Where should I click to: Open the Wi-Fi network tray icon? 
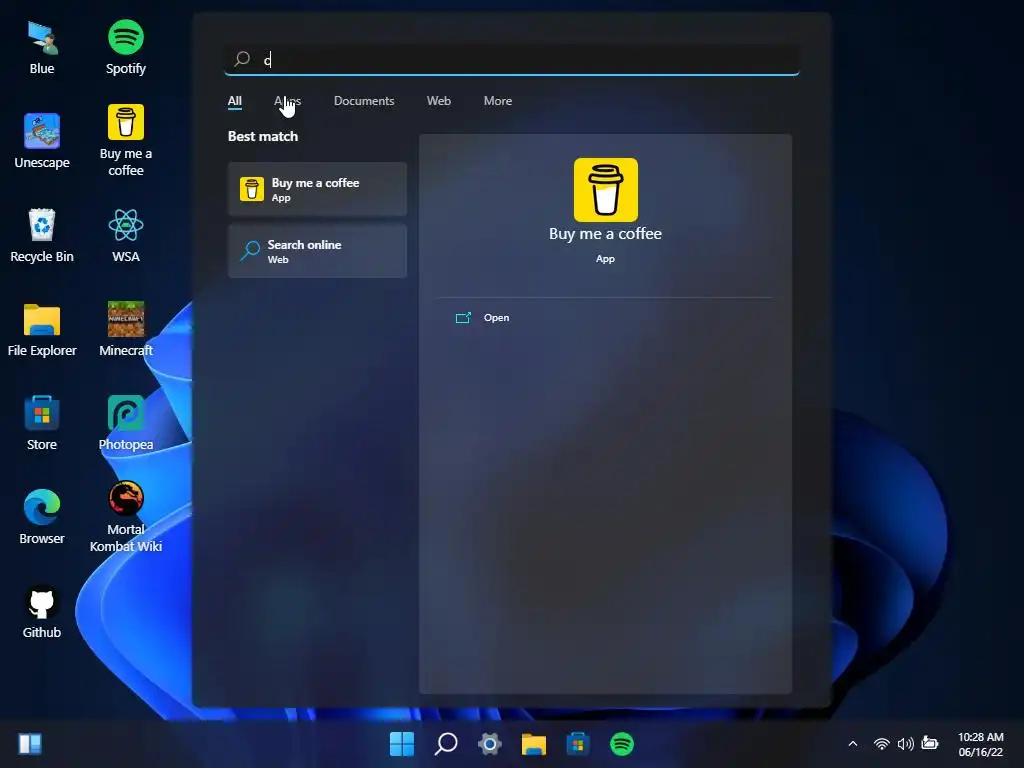pos(882,744)
